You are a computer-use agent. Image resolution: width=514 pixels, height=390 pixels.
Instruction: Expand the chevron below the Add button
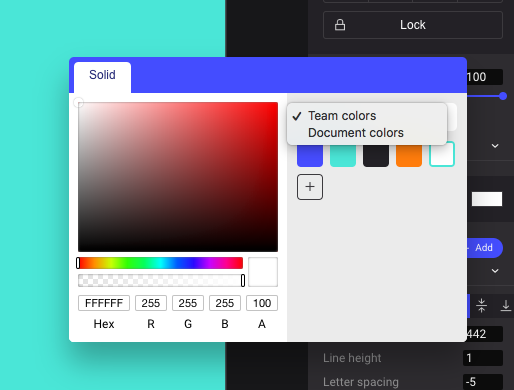pyautogui.click(x=495, y=271)
